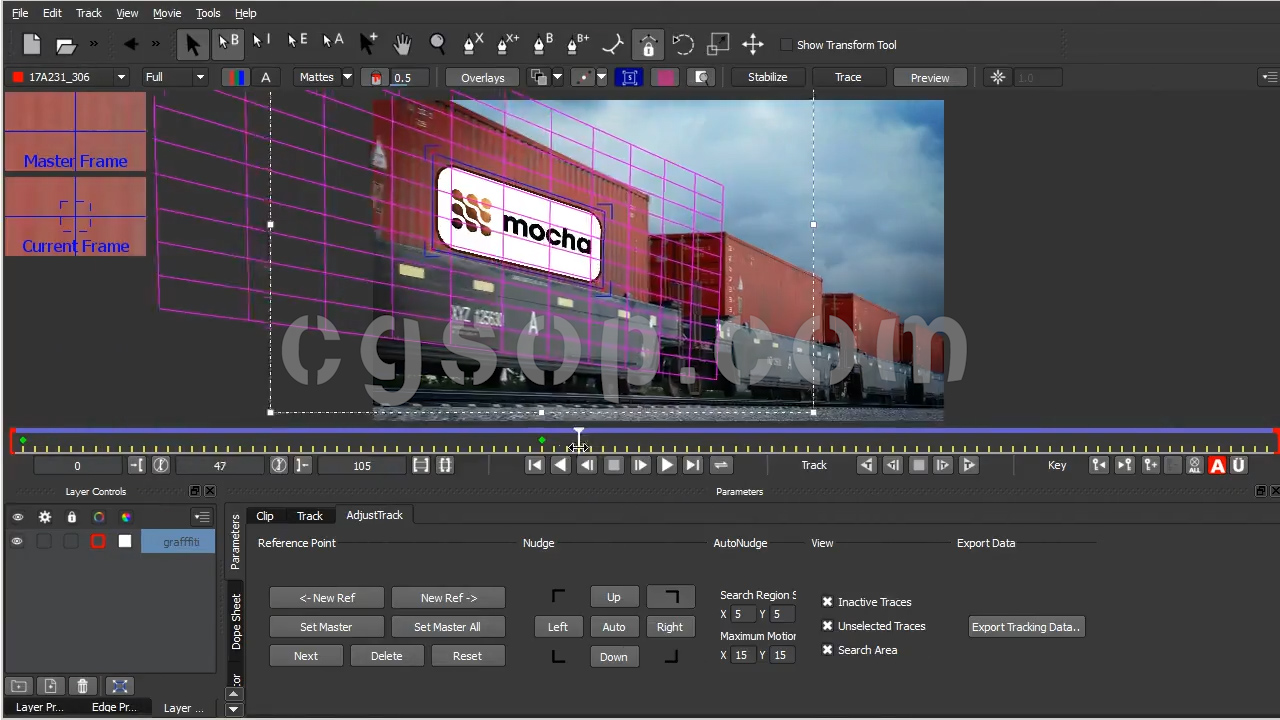The width and height of the screenshot is (1280, 720).
Task: Select the Pick Auto (arrow A) tool
Action: pos(333,45)
